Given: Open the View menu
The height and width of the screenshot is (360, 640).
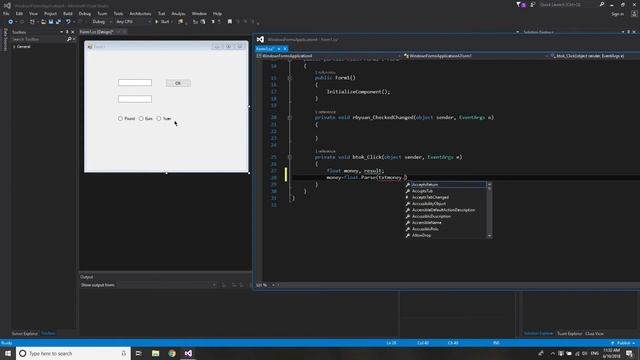Looking at the screenshot, I should pyautogui.click(x=33, y=13).
